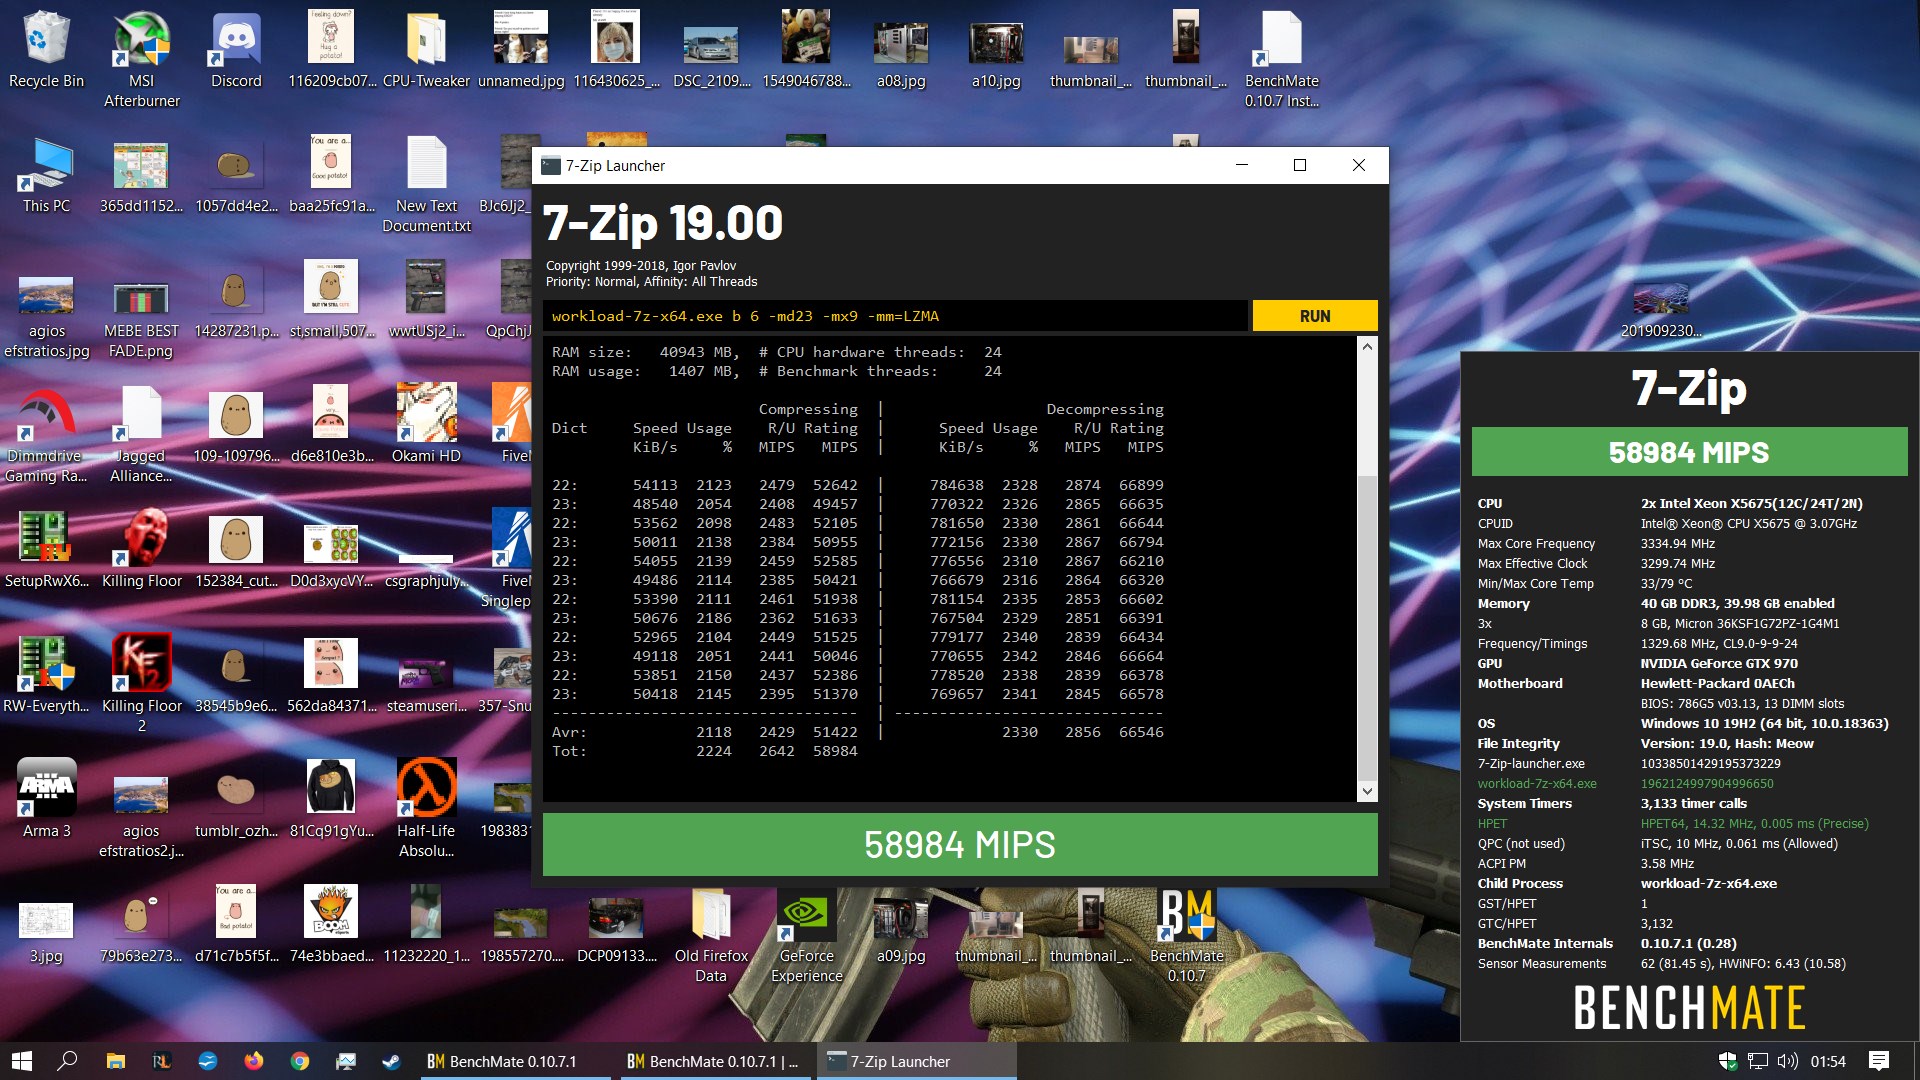This screenshot has width=1920, height=1080.
Task: Open the Arma 3 desktop shortcut
Action: tap(46, 800)
